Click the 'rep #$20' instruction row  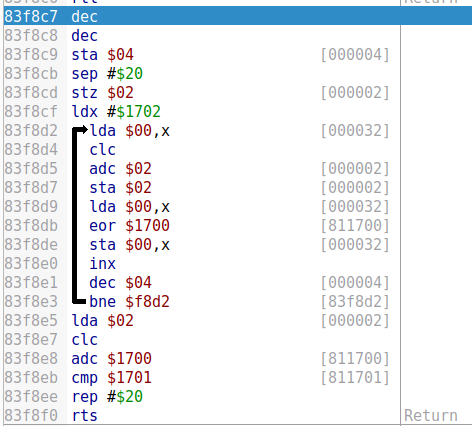pos(107,396)
